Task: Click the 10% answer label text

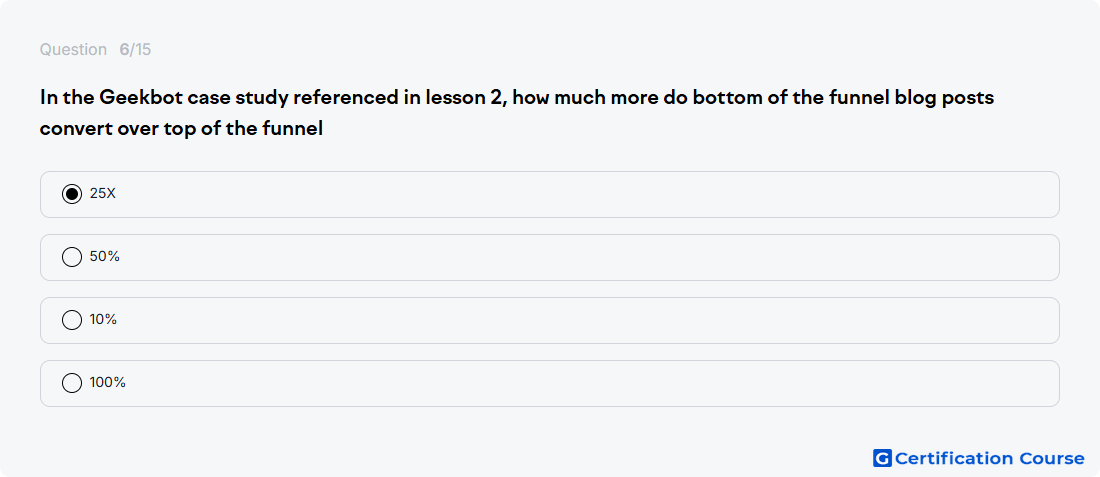Action: [103, 320]
